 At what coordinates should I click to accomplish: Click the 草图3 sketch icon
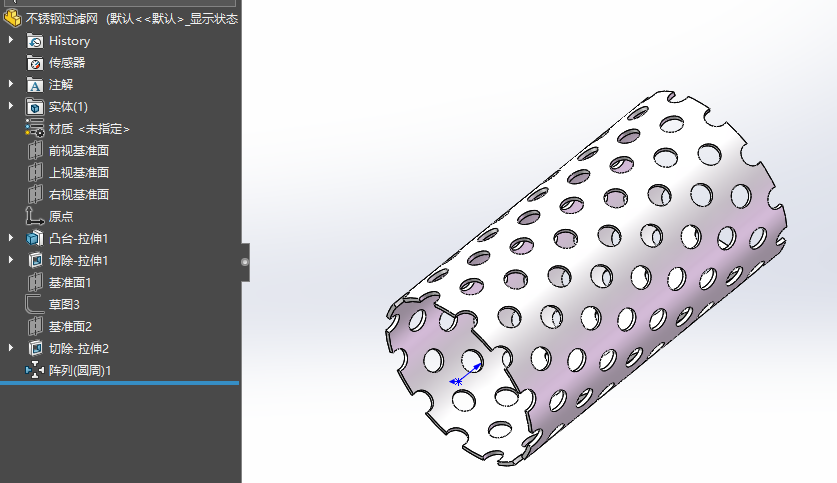click(x=35, y=304)
